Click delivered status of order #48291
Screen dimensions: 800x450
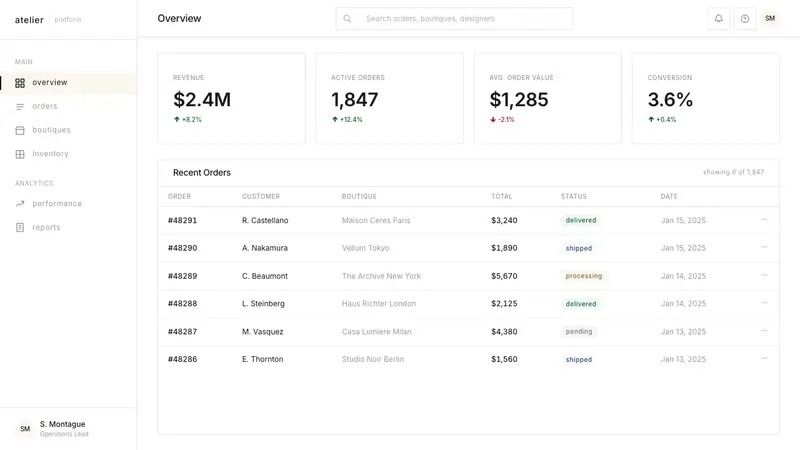(581, 220)
